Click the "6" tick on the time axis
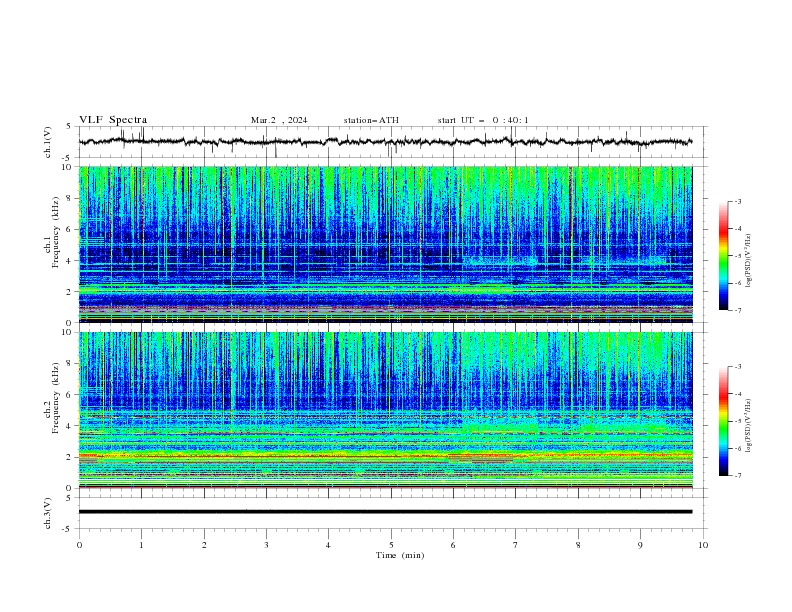 pyautogui.click(x=453, y=545)
